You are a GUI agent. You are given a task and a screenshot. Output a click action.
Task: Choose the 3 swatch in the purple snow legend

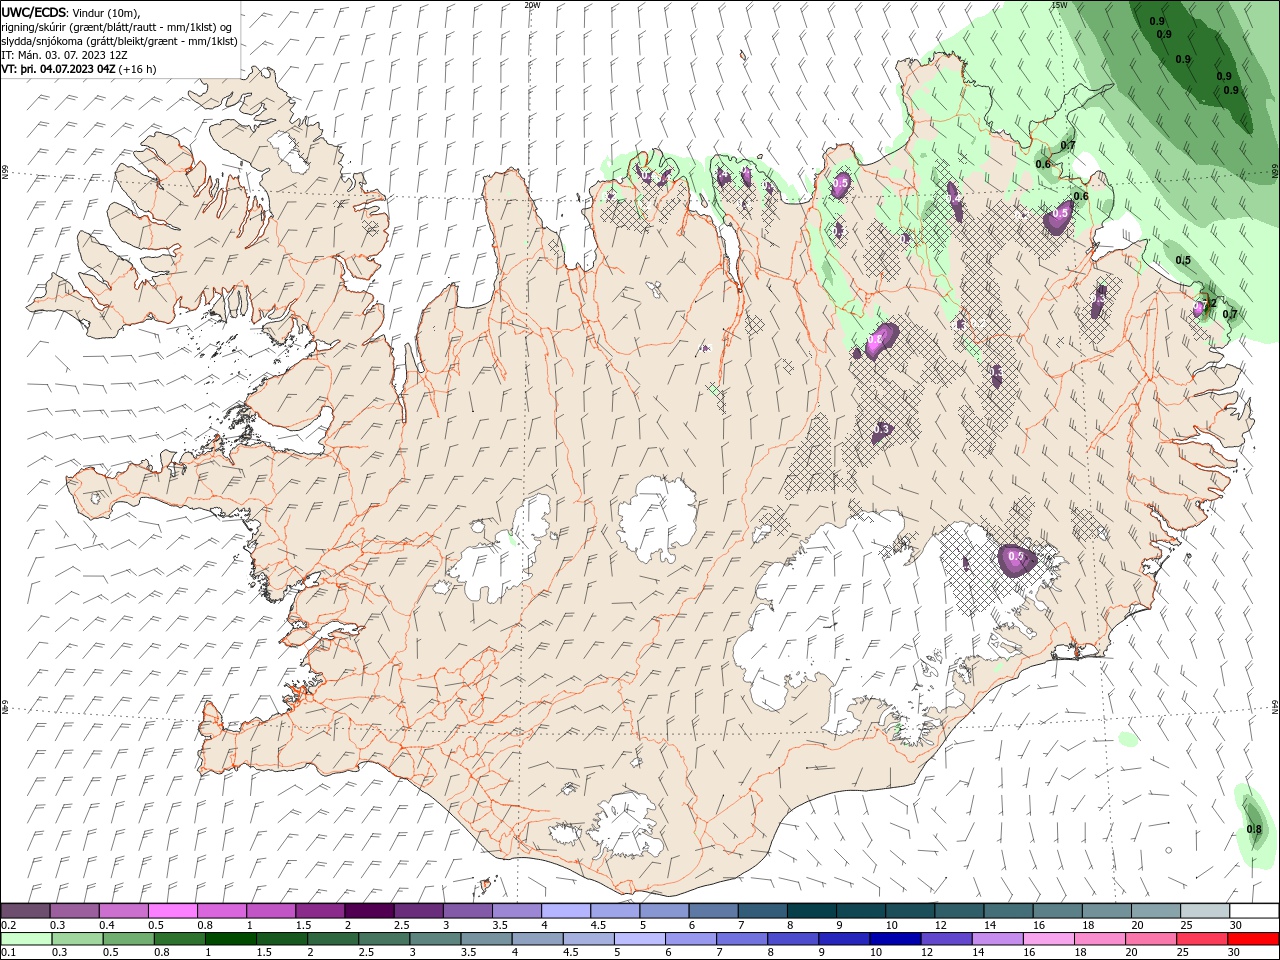(467, 911)
